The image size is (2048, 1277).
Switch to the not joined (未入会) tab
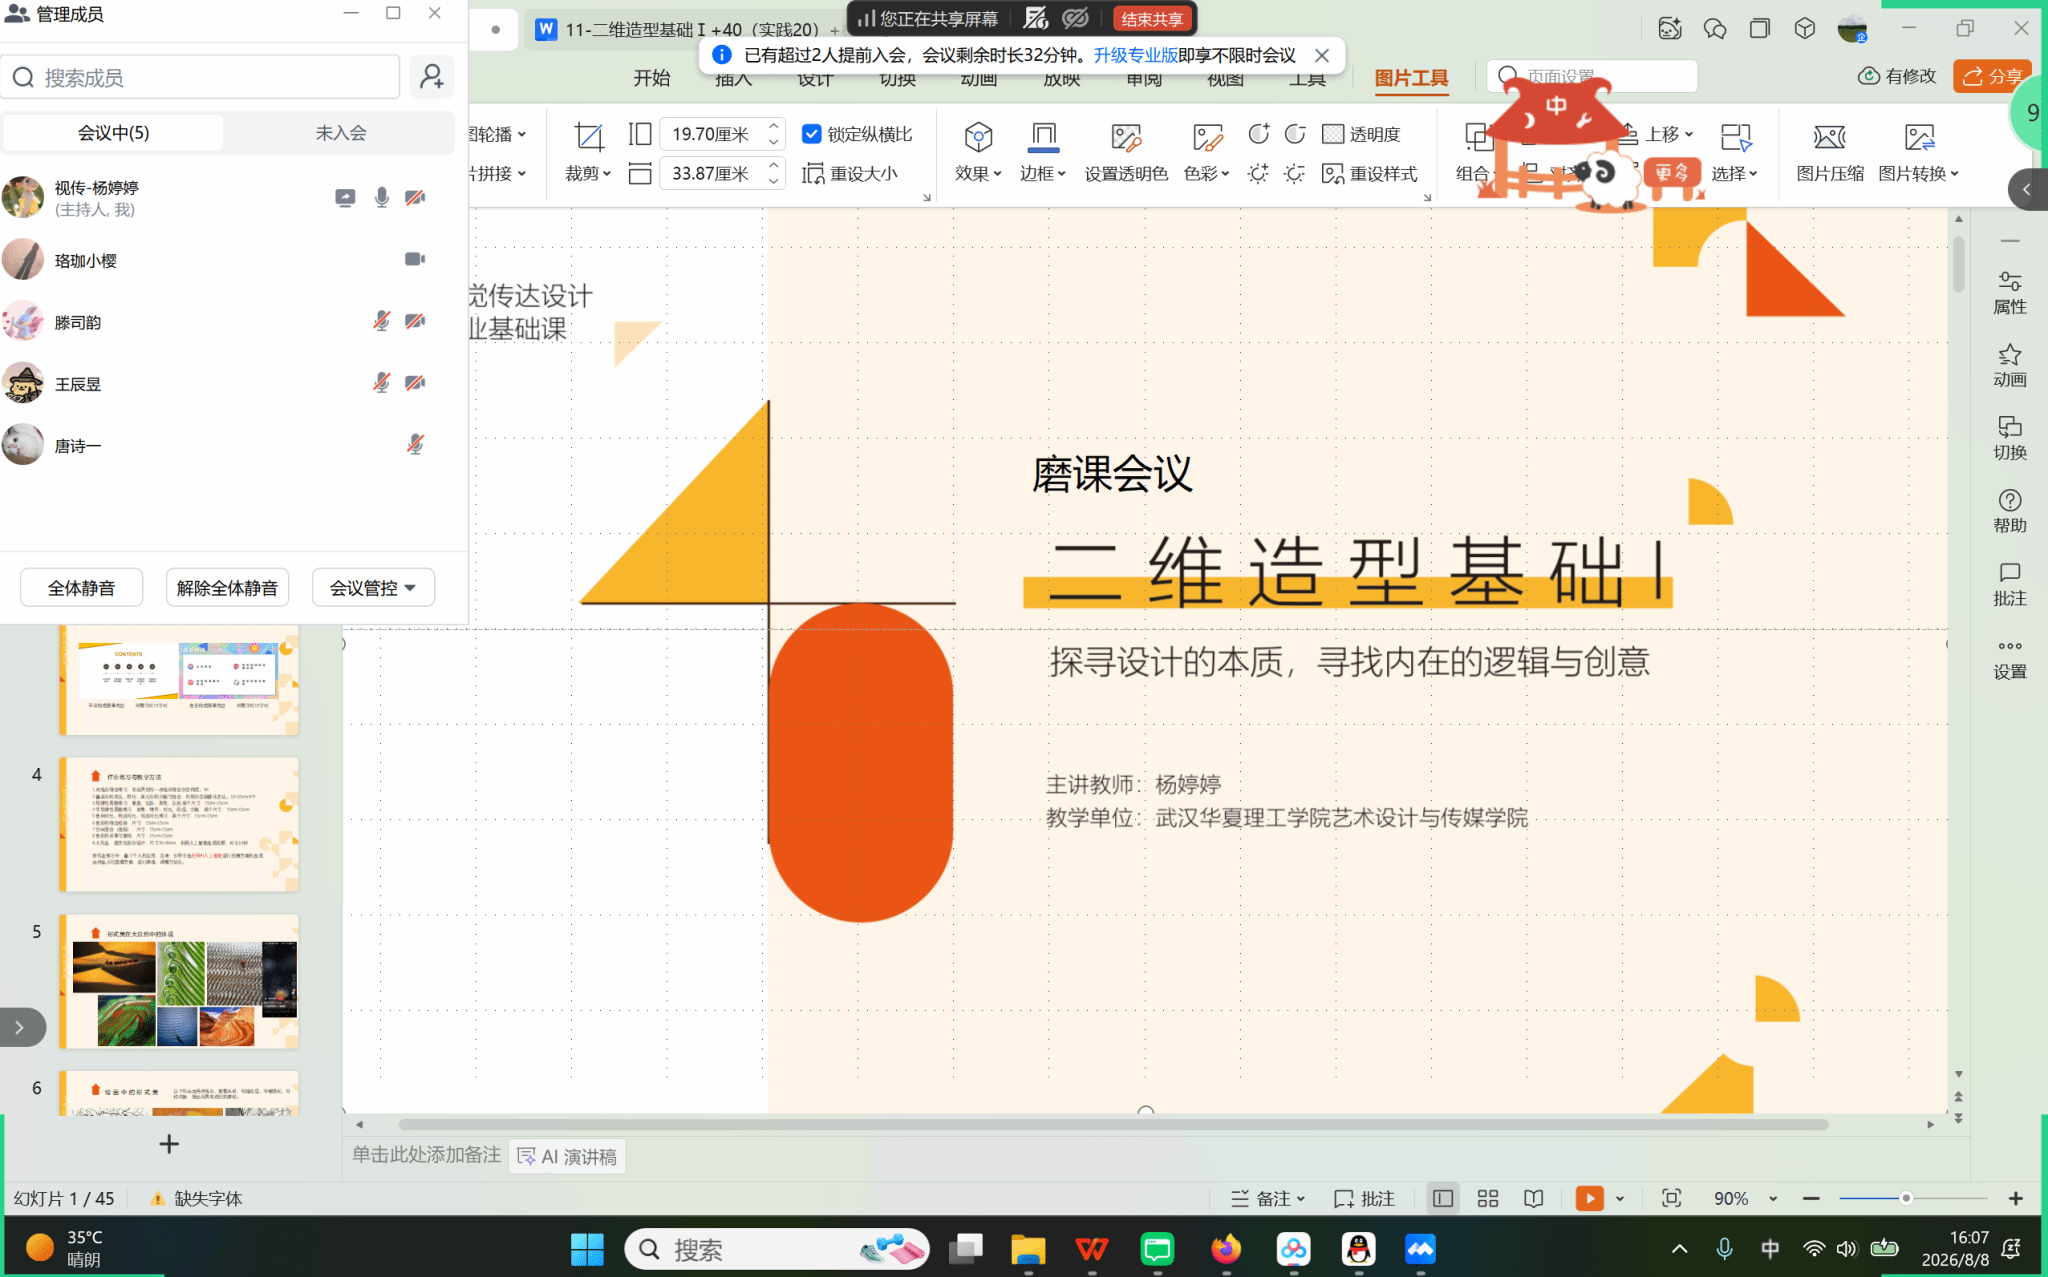coord(340,133)
